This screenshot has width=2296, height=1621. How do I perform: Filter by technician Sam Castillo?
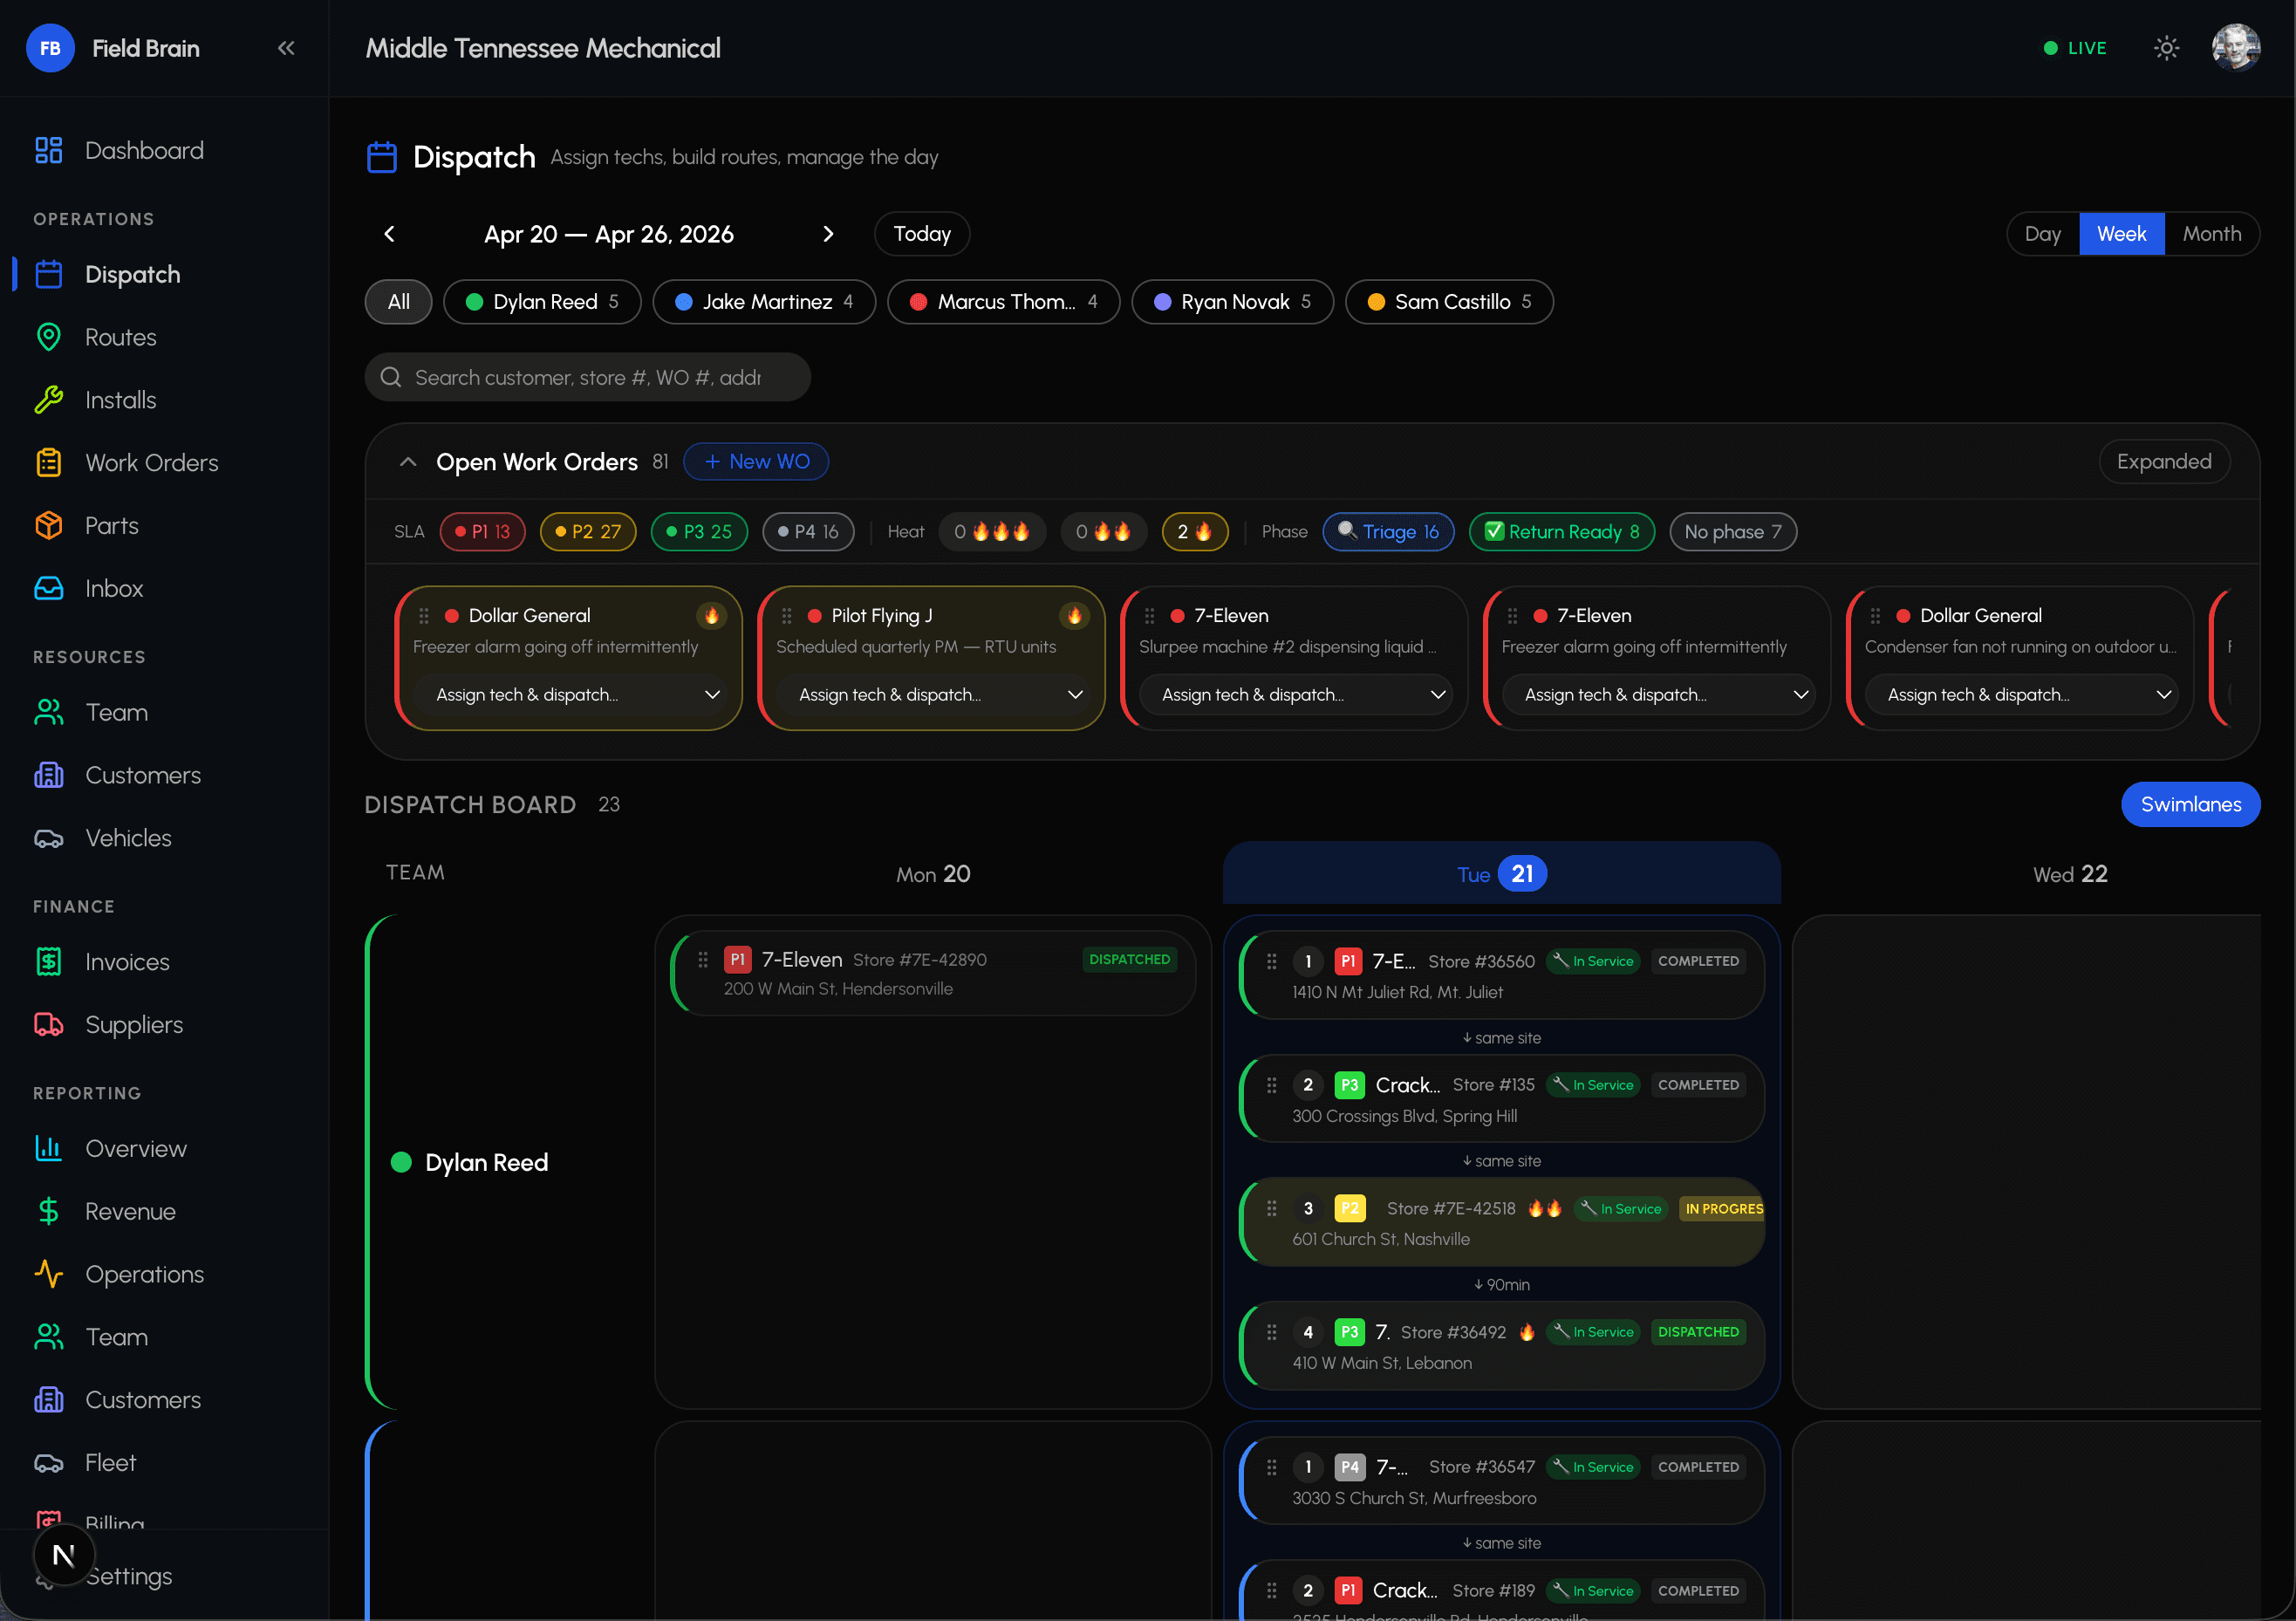click(x=1450, y=302)
